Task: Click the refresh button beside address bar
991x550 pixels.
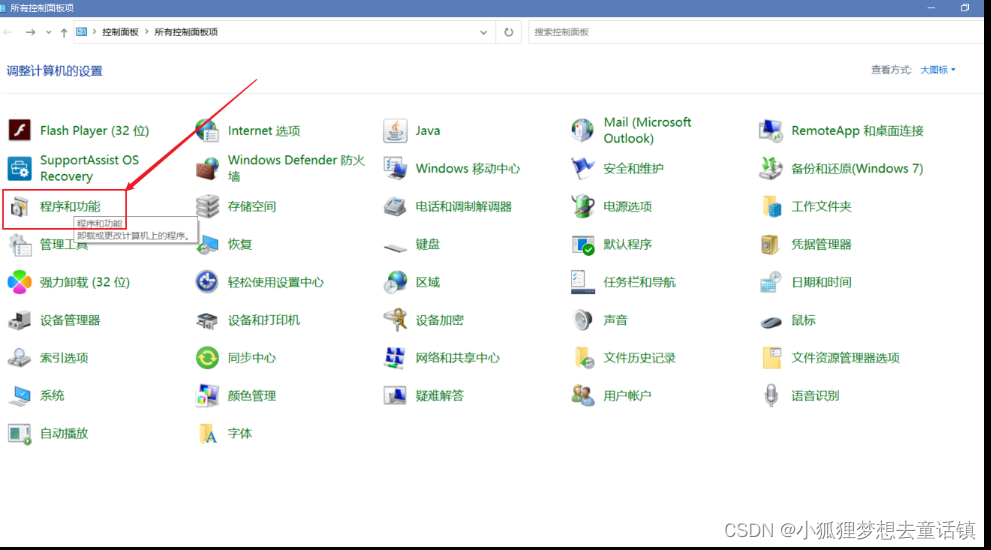Action: point(509,32)
